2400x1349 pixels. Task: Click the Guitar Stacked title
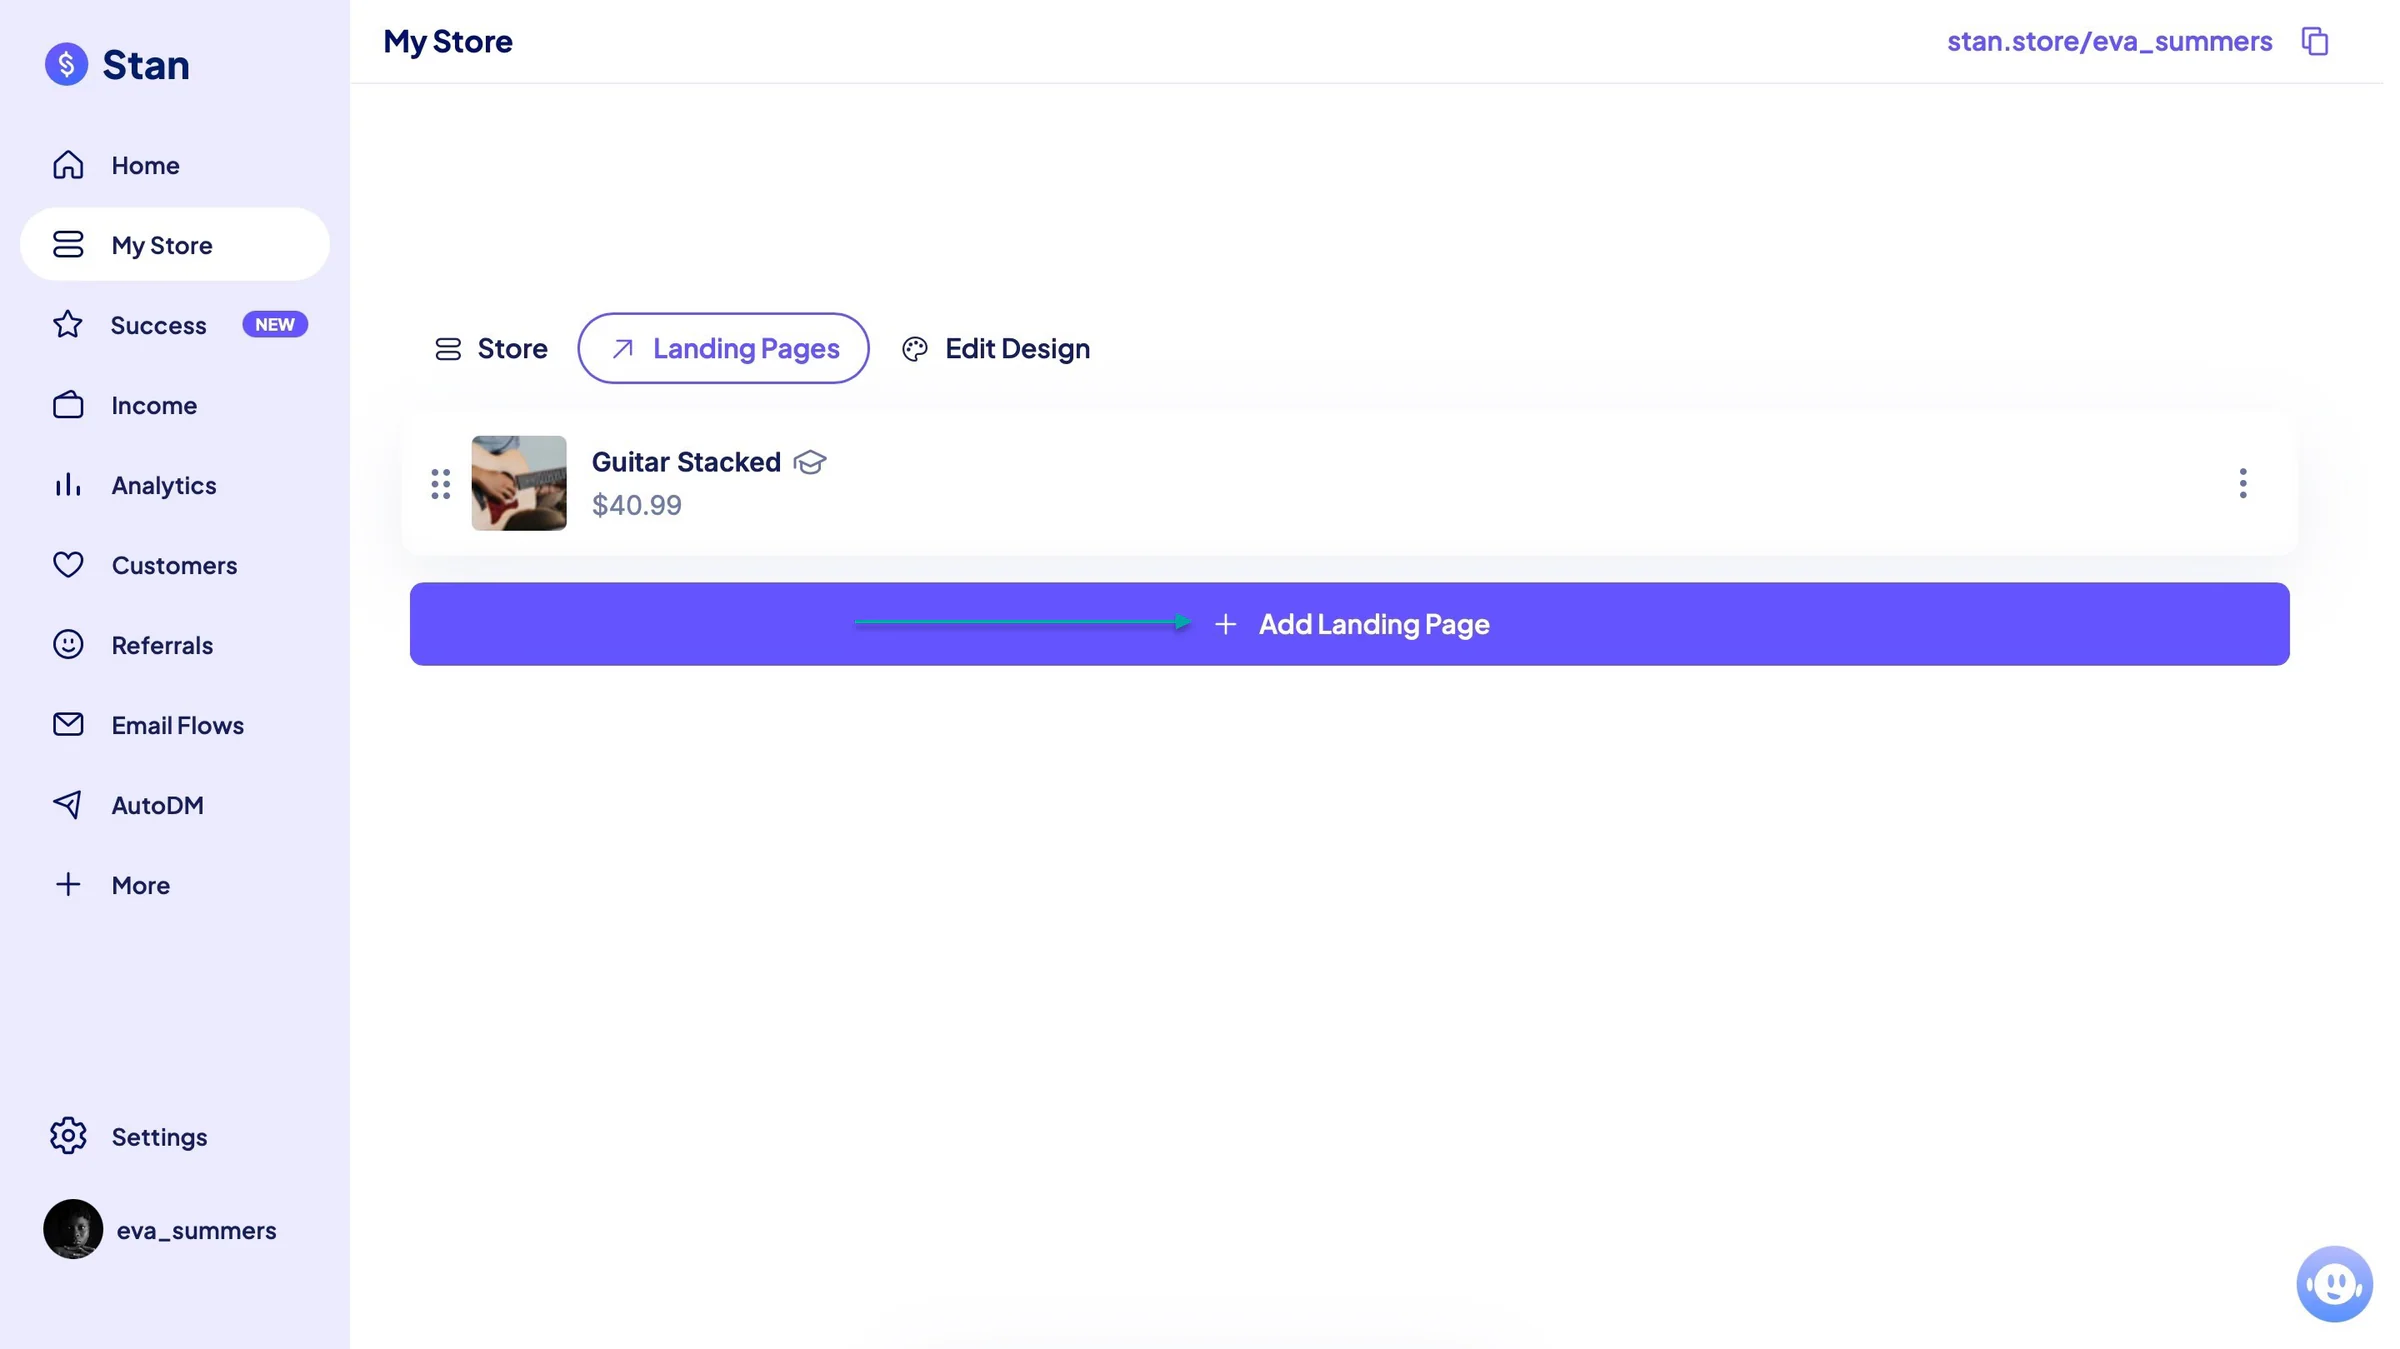(x=686, y=462)
